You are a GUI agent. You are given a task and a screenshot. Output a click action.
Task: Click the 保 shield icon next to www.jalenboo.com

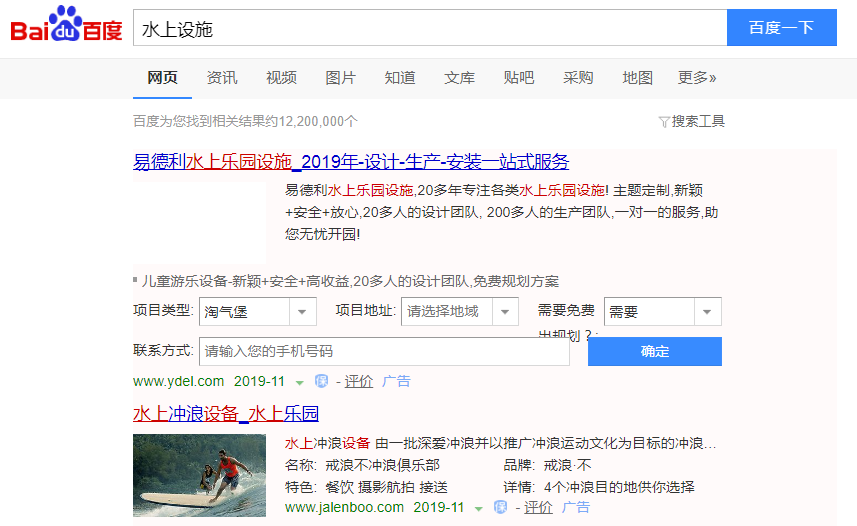click(x=500, y=507)
